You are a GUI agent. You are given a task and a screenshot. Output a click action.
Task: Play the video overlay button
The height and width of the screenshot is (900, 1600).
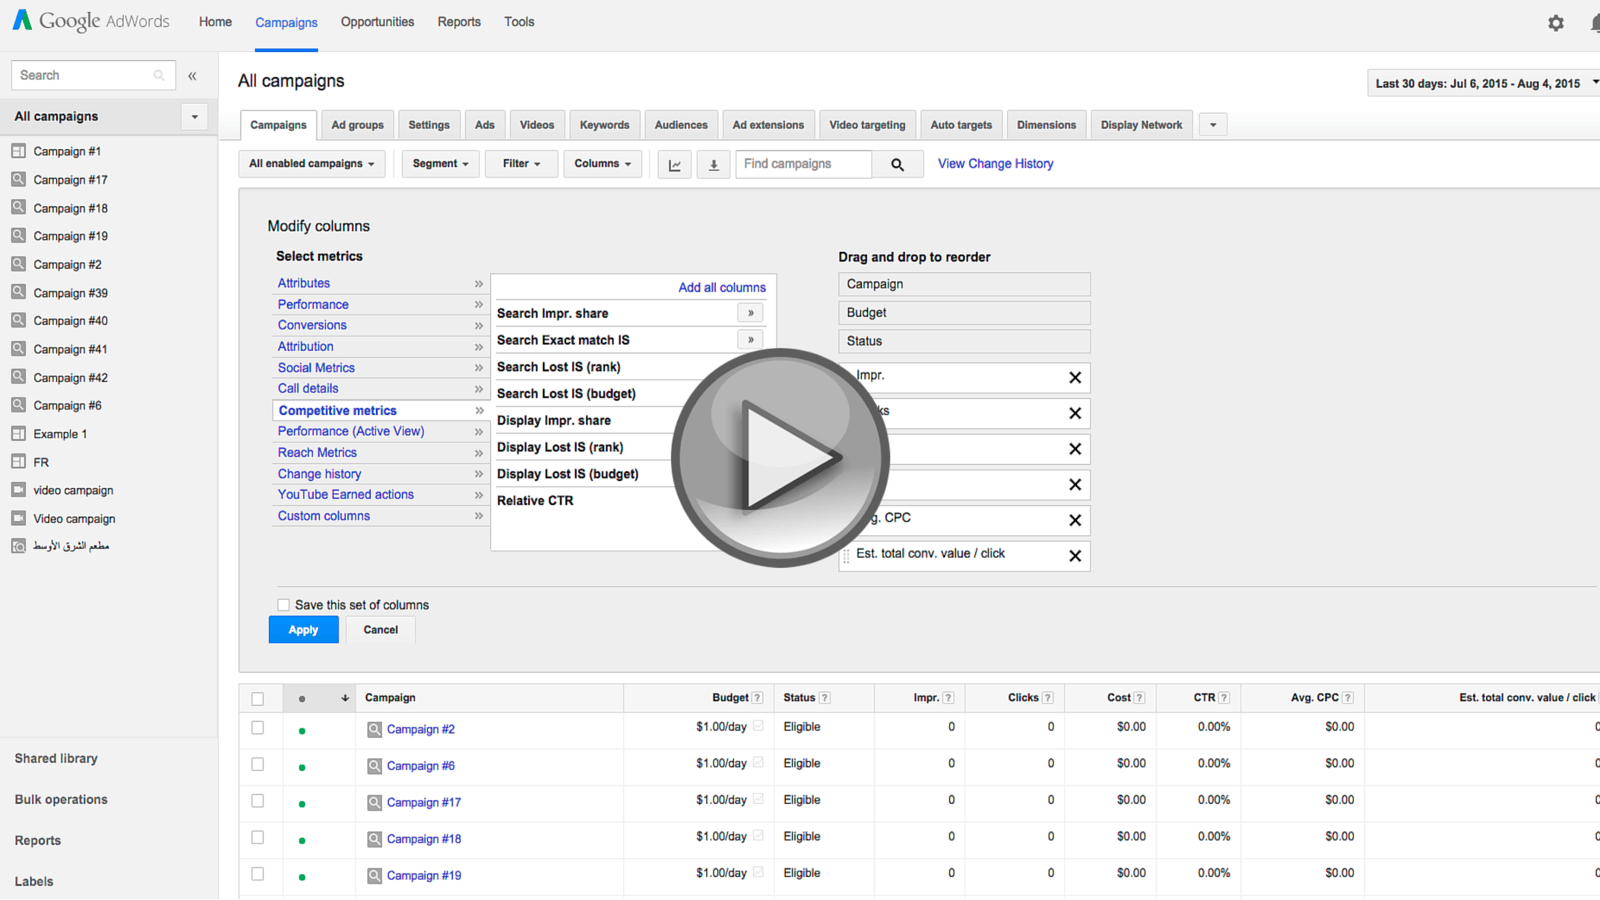[780, 458]
